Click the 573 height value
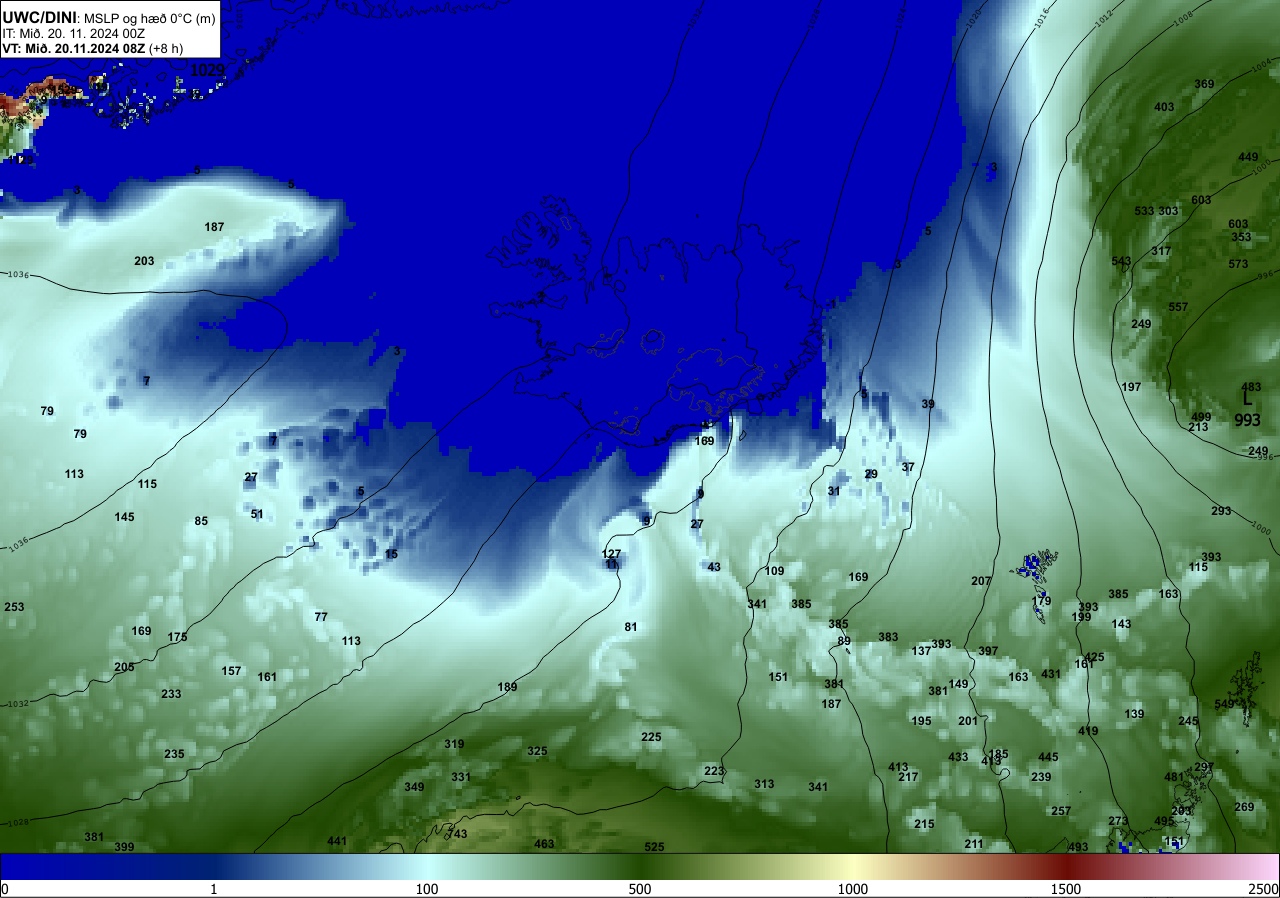1280x898 pixels. click(x=1238, y=264)
